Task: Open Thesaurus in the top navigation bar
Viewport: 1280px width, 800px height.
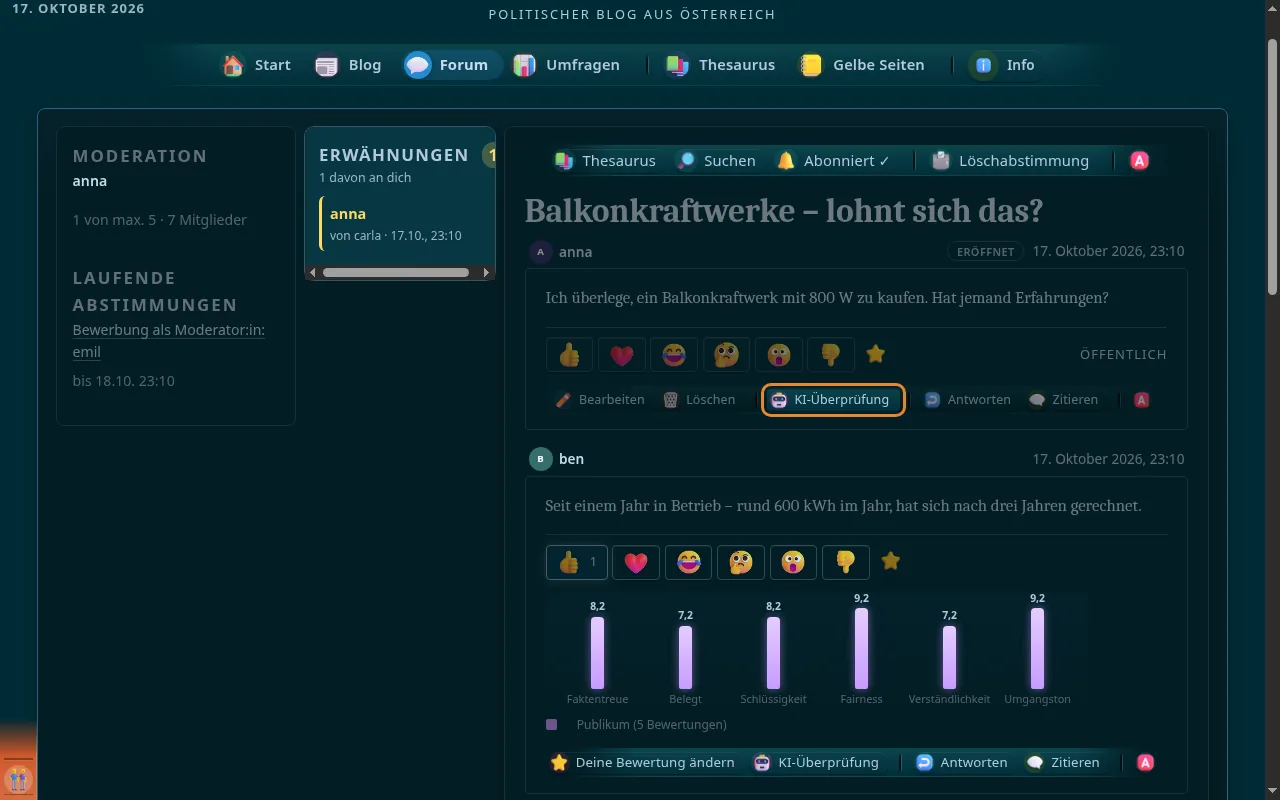Action: click(x=721, y=65)
